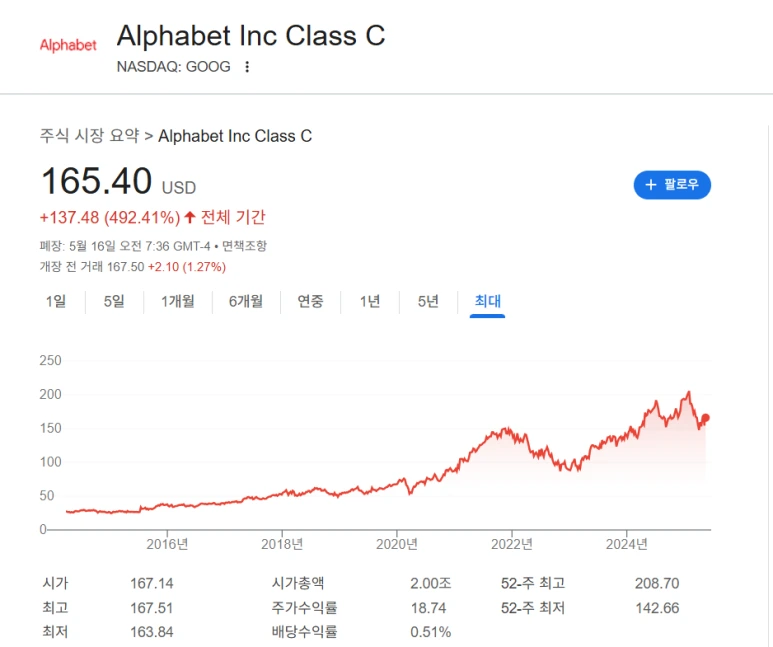Select the 연중 year-to-date tab

coord(310,301)
